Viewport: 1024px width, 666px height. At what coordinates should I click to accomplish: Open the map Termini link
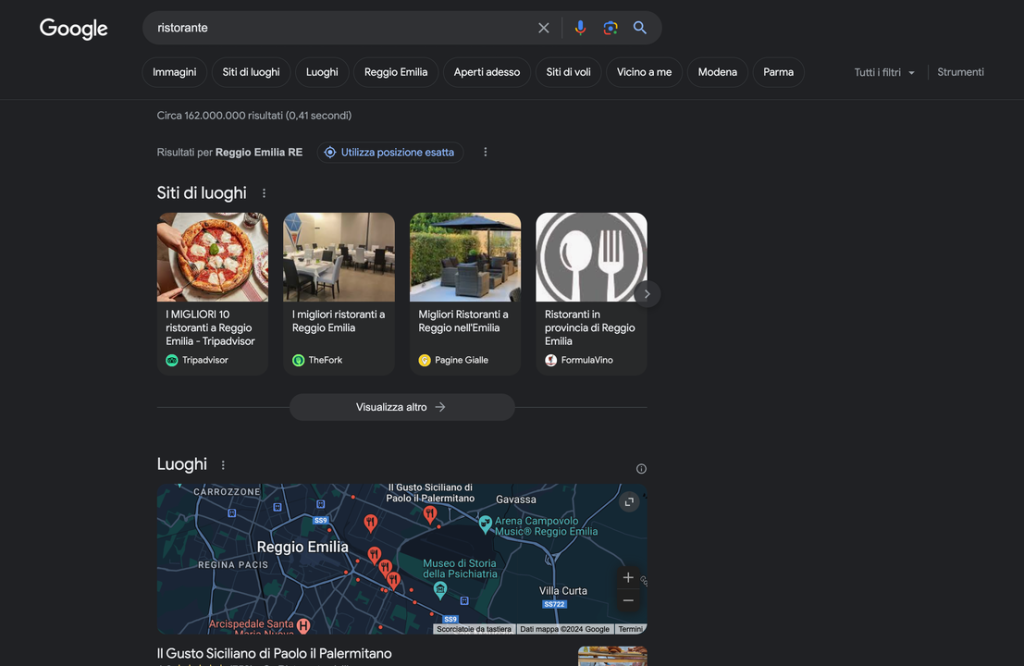click(630, 629)
